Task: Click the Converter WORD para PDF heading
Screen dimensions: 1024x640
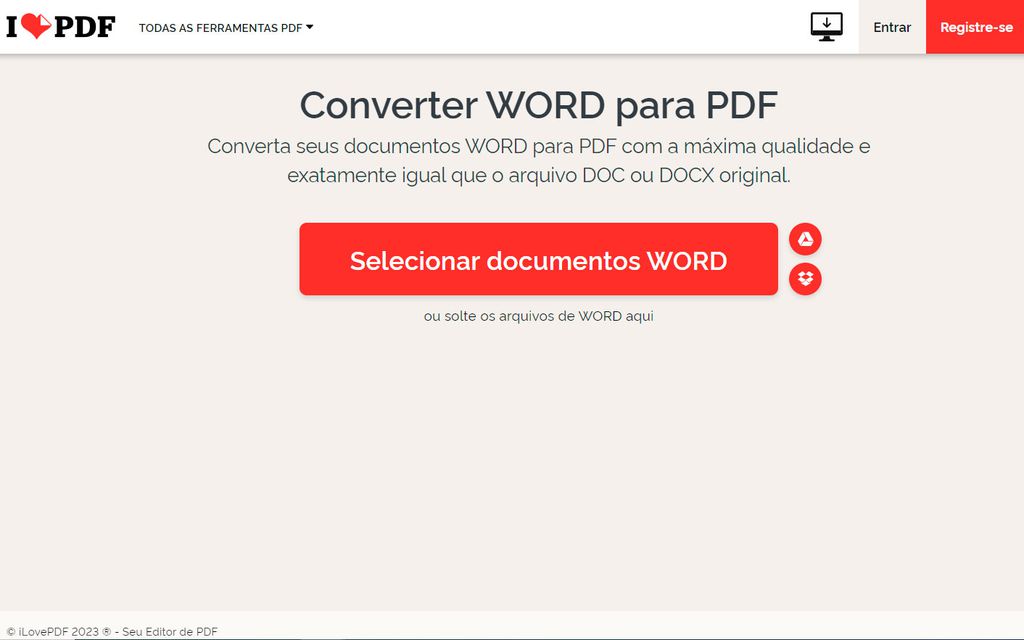Action: click(538, 105)
